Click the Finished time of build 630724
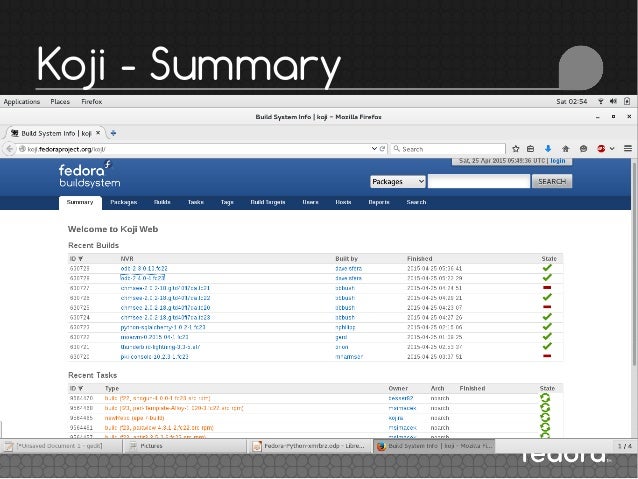Viewport: 638px width, 479px height. point(435,317)
